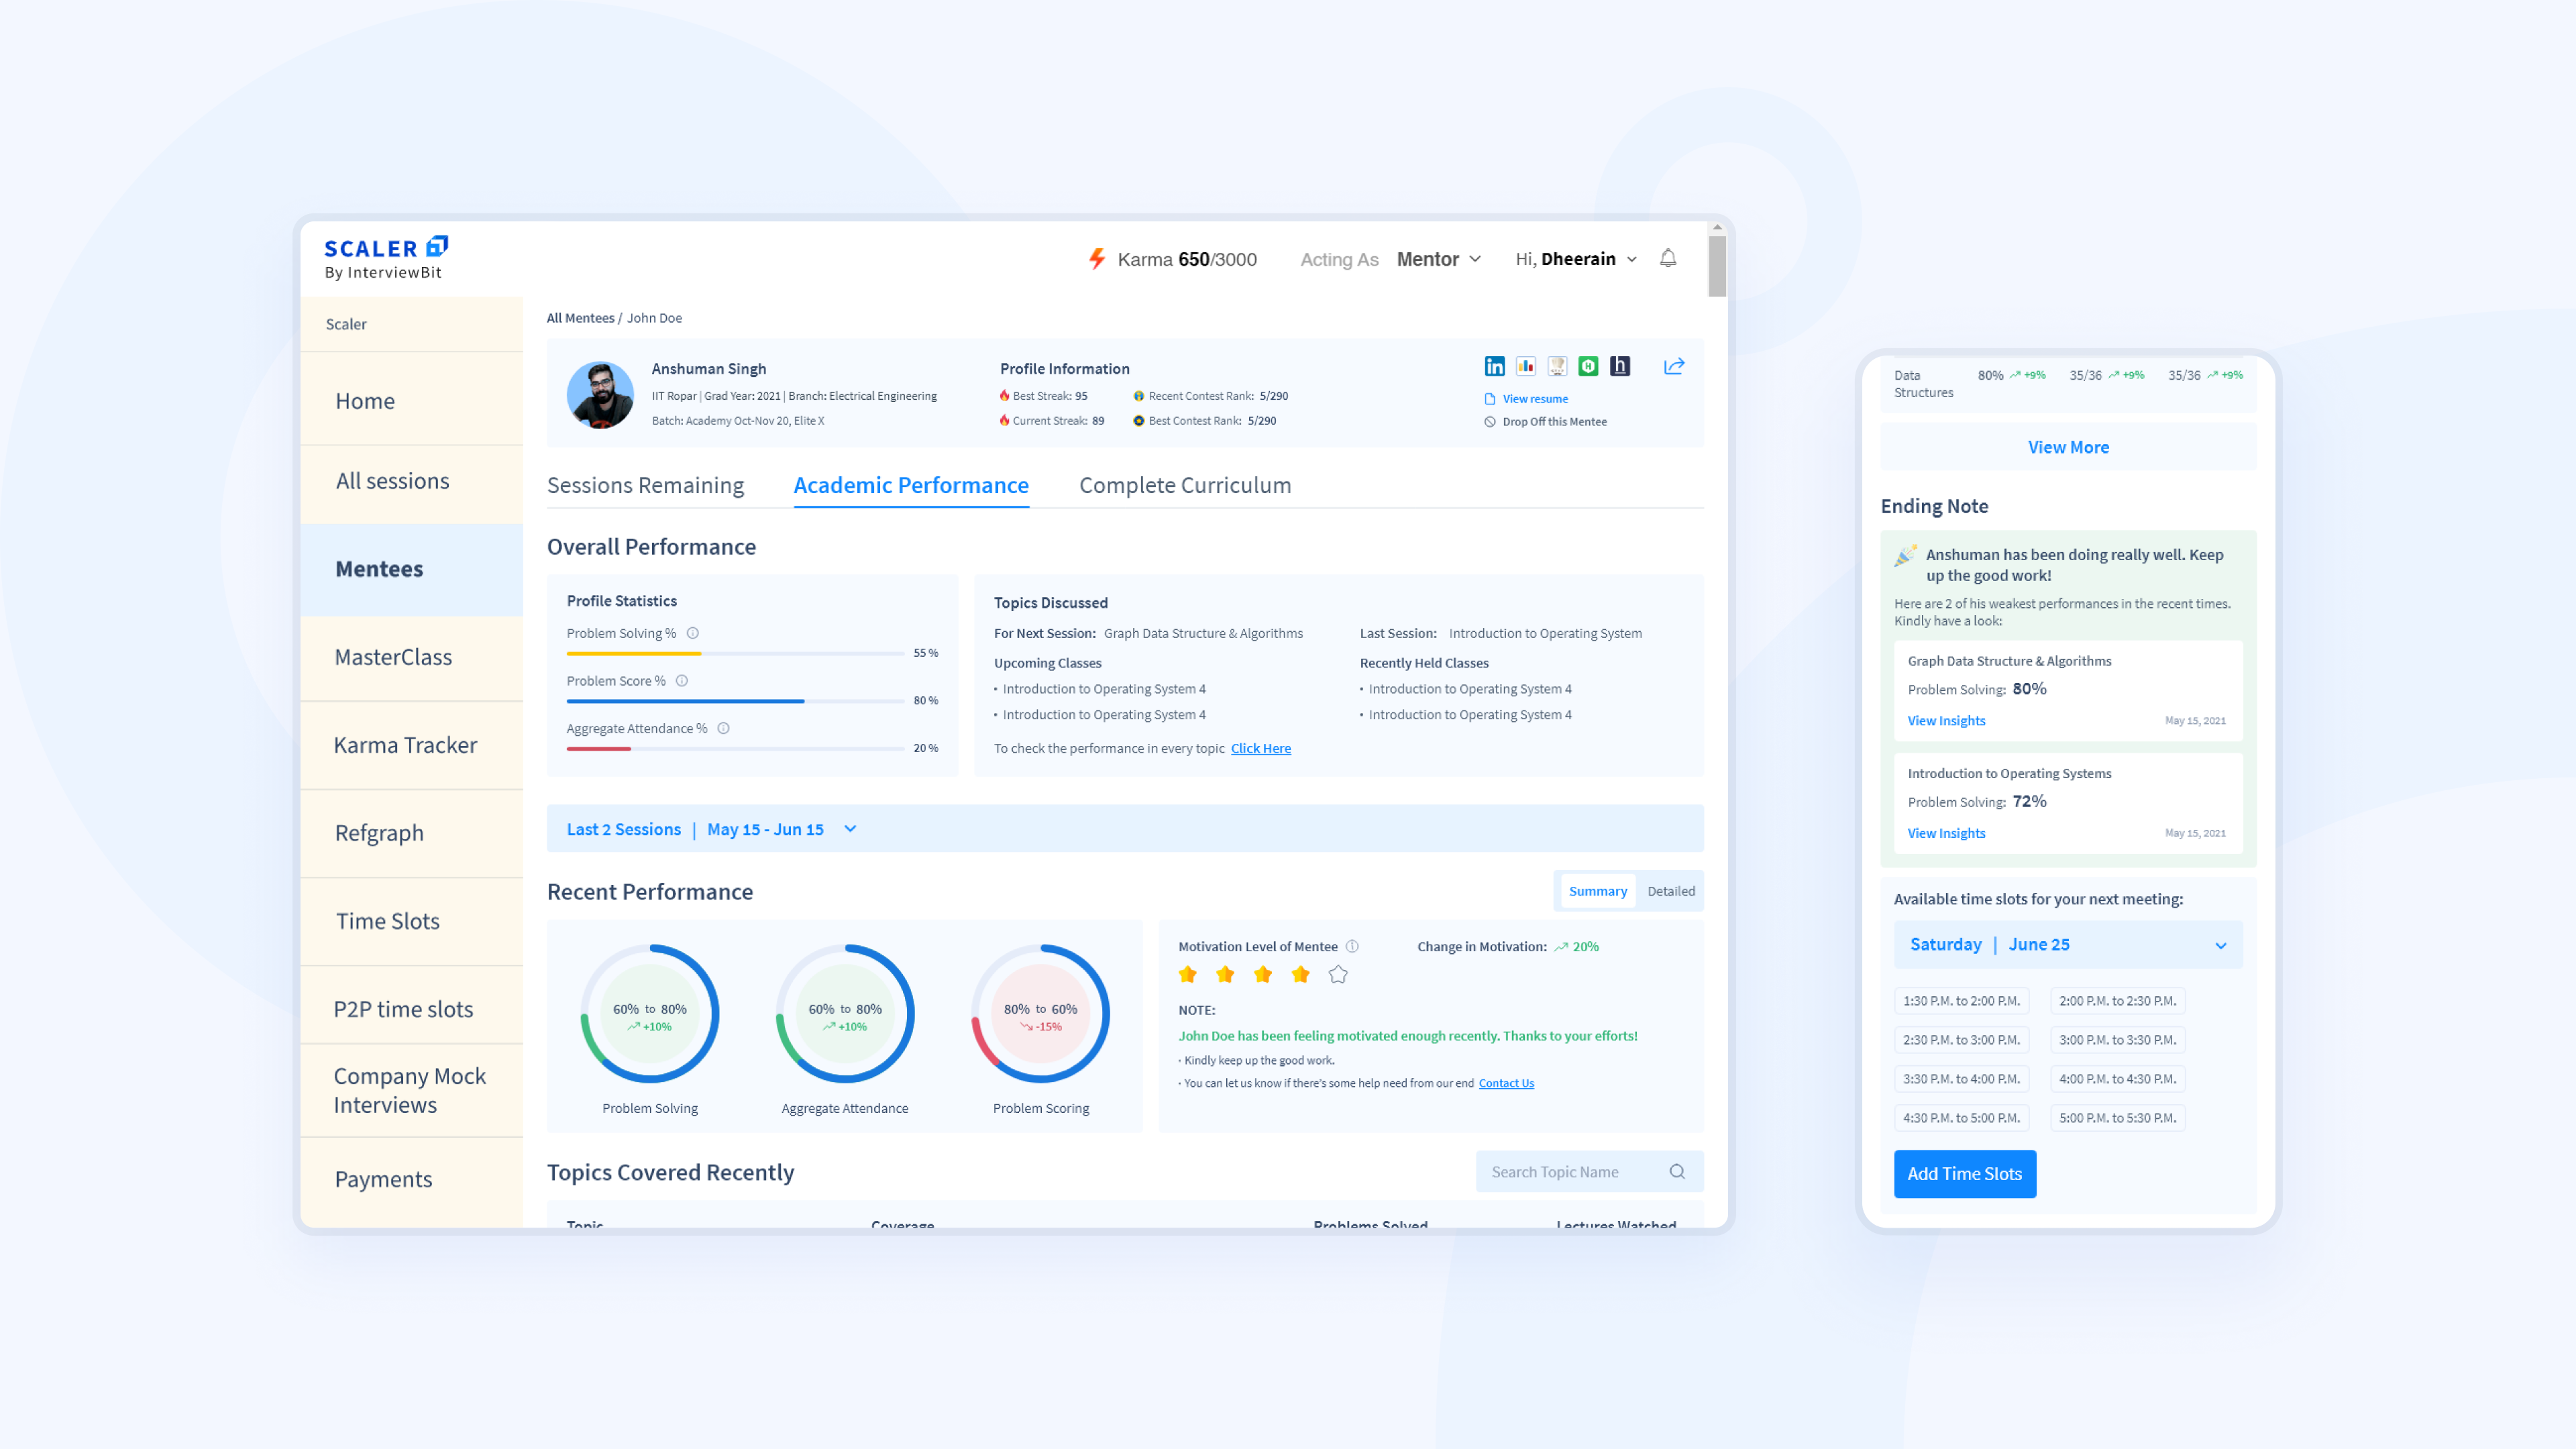Click the Karma lightning bolt icon

[1097, 259]
